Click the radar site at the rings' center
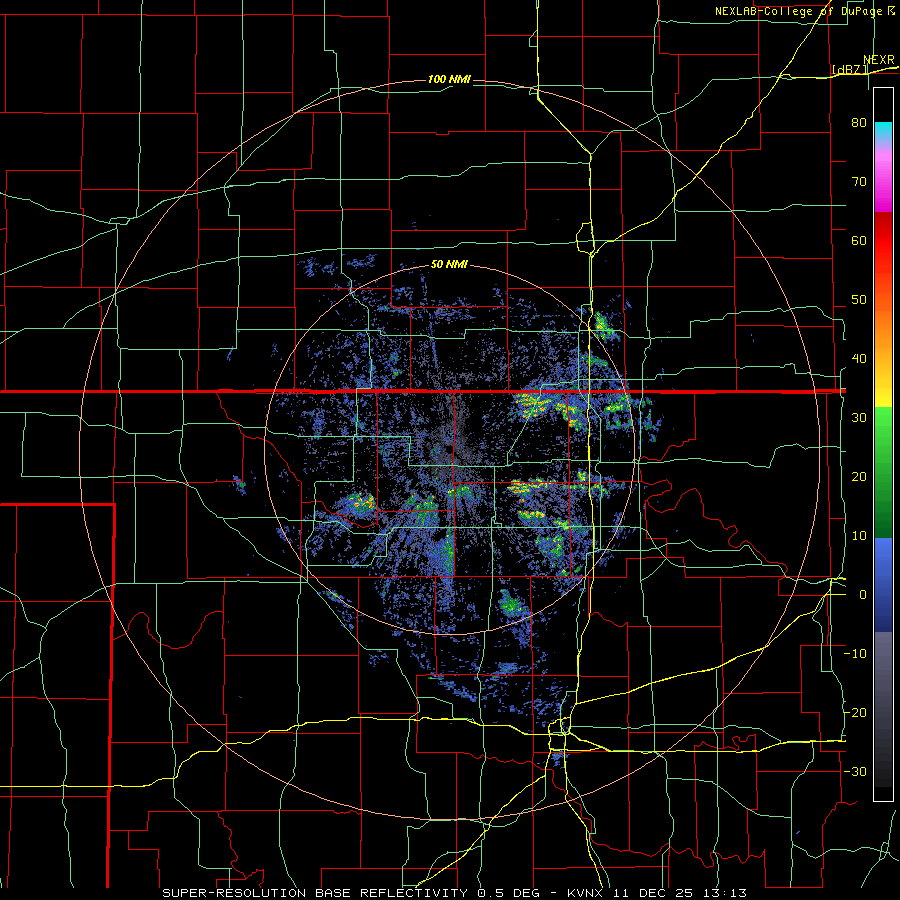900x900 pixels. click(x=449, y=449)
